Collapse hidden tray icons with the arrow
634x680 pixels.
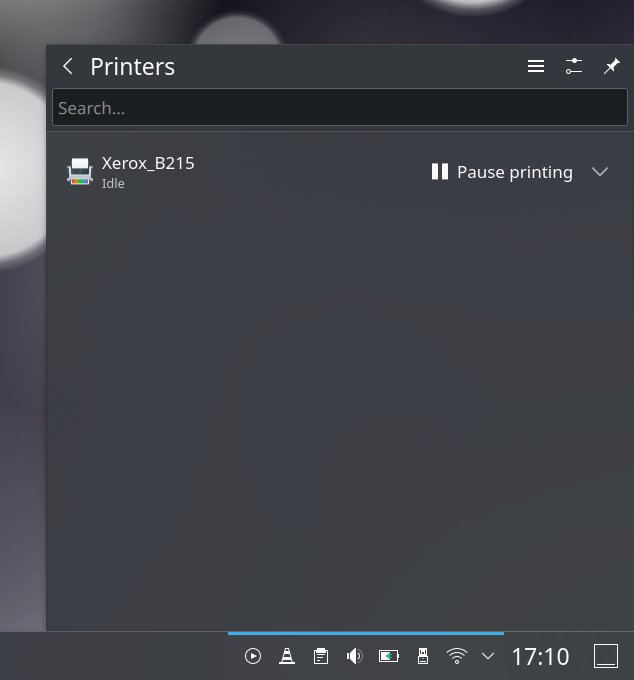click(x=488, y=656)
